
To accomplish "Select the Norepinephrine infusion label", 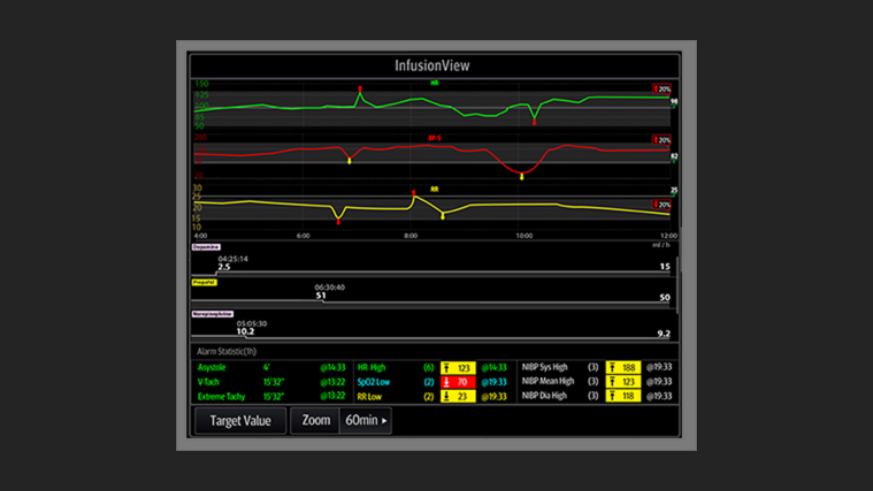I will click(x=212, y=314).
